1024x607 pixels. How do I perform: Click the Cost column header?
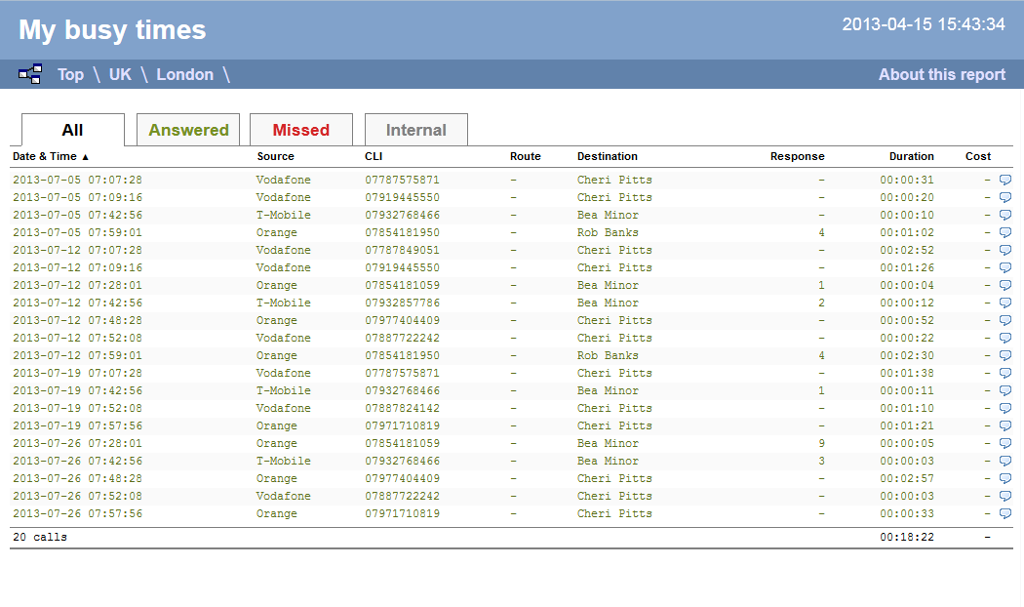point(977,156)
